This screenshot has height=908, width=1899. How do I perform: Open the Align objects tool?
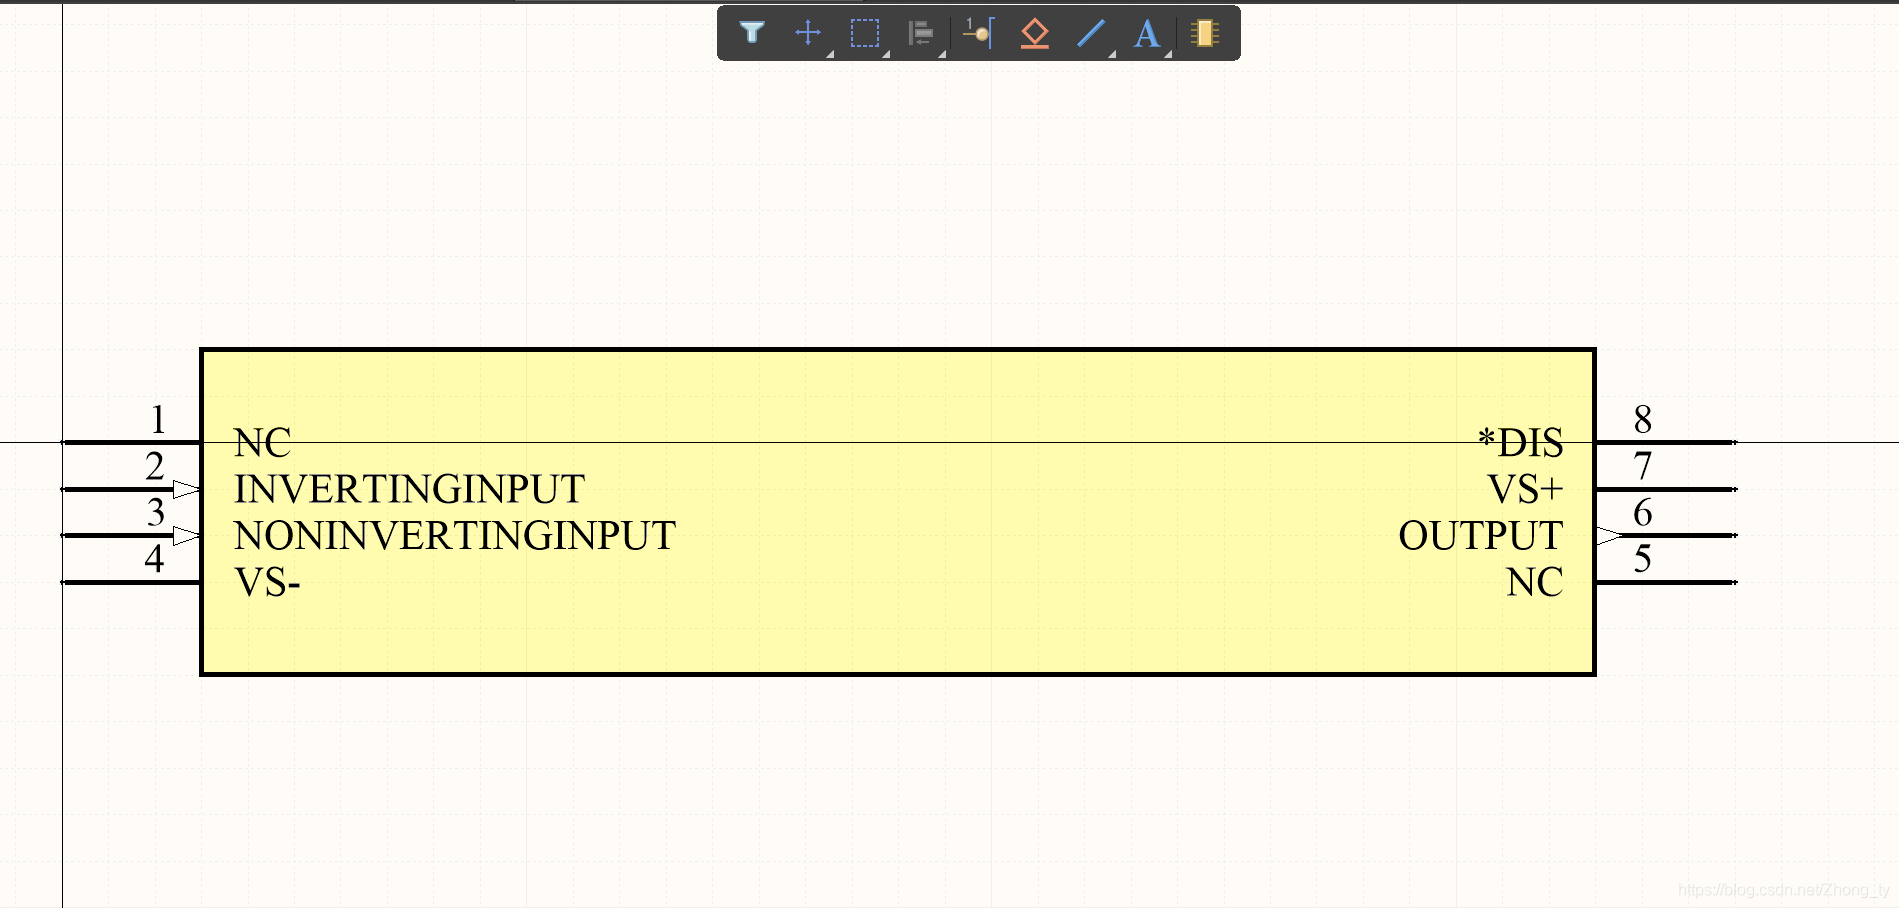pos(921,33)
